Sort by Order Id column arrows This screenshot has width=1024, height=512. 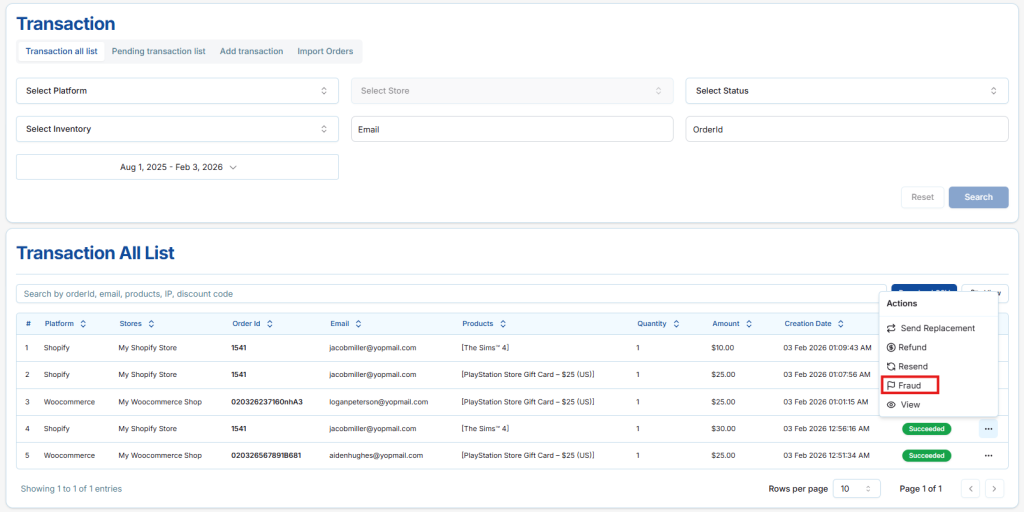point(270,324)
